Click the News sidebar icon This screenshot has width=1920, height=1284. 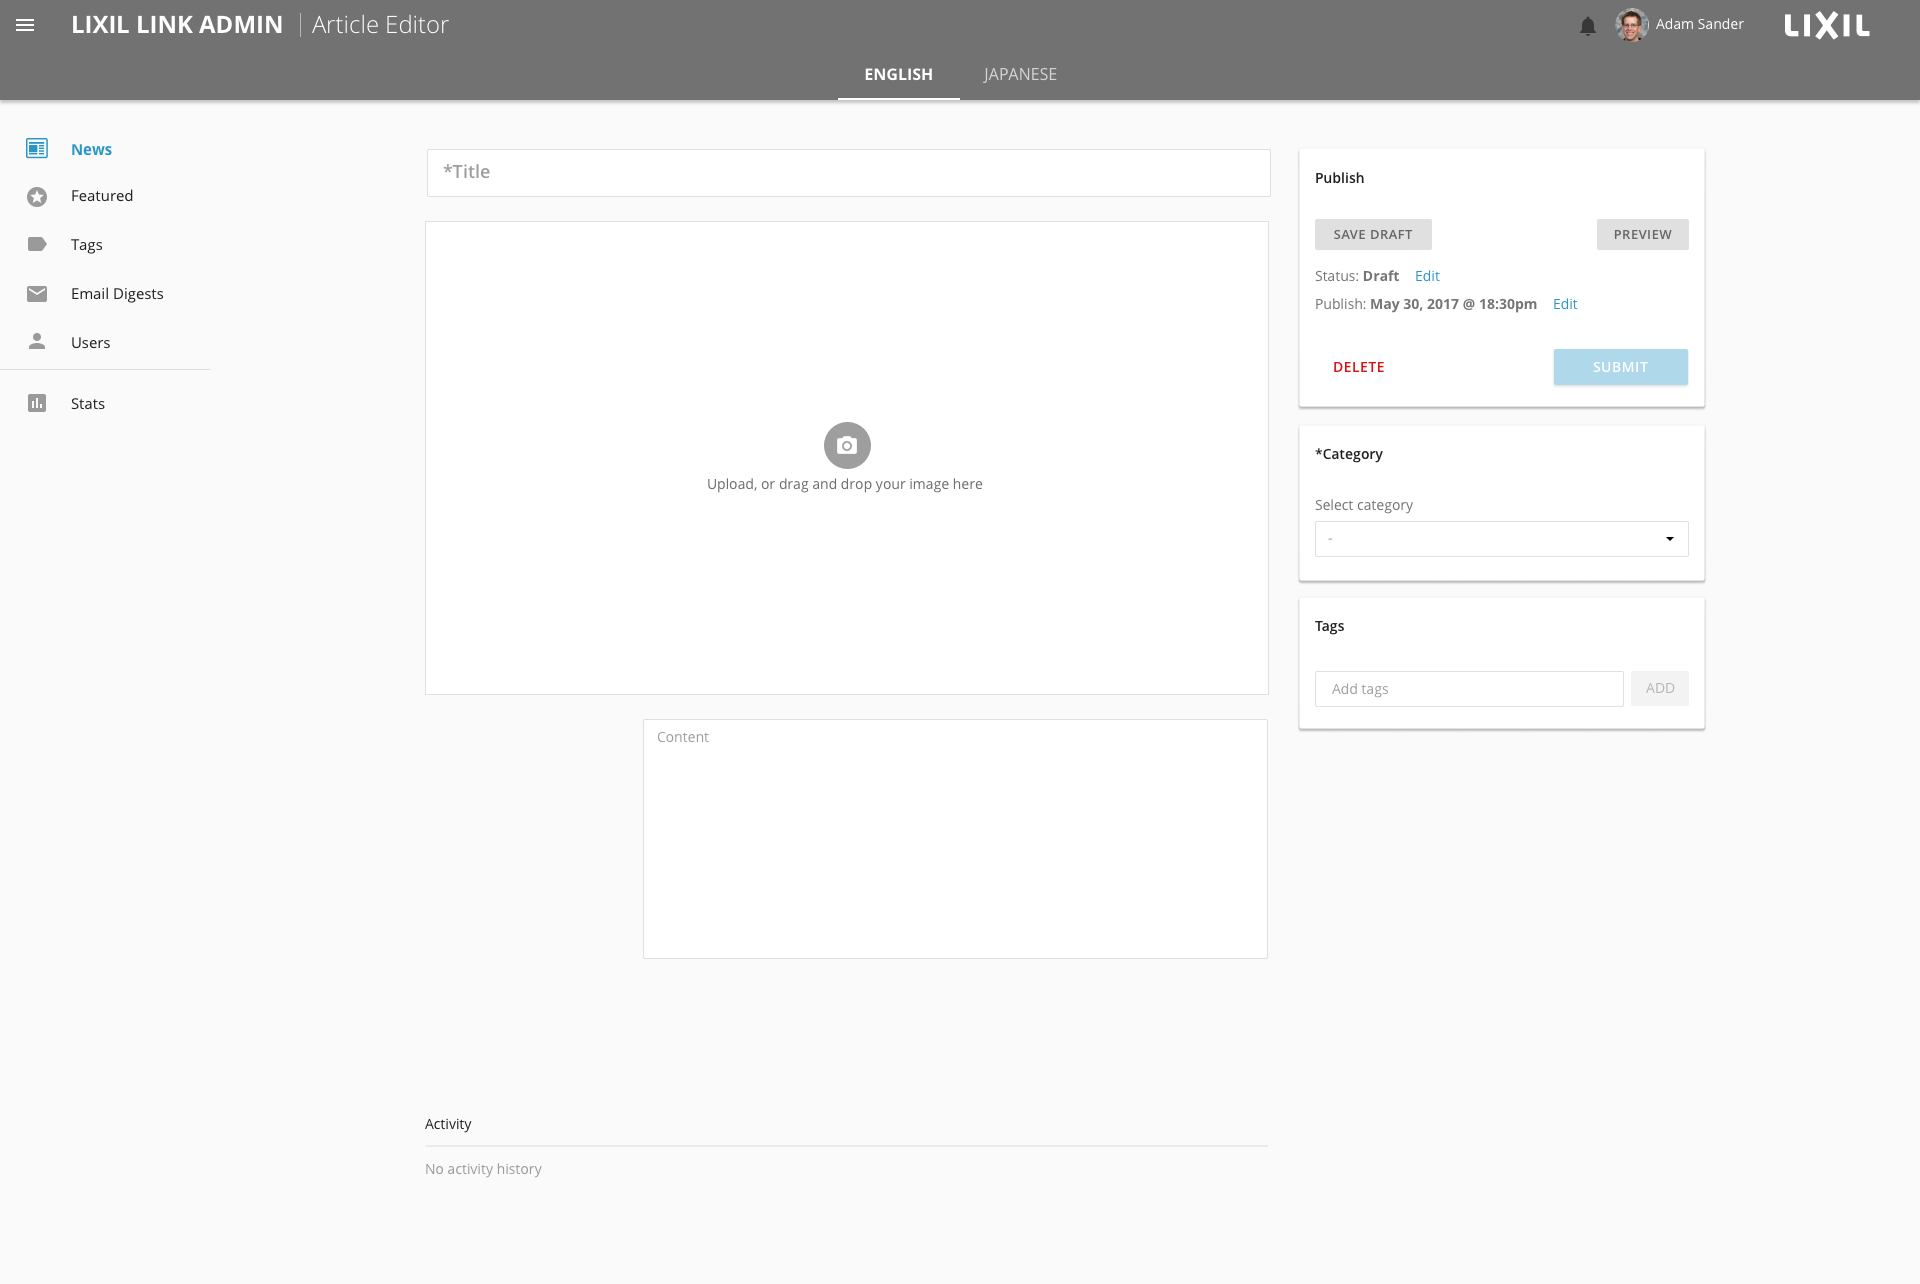click(37, 149)
